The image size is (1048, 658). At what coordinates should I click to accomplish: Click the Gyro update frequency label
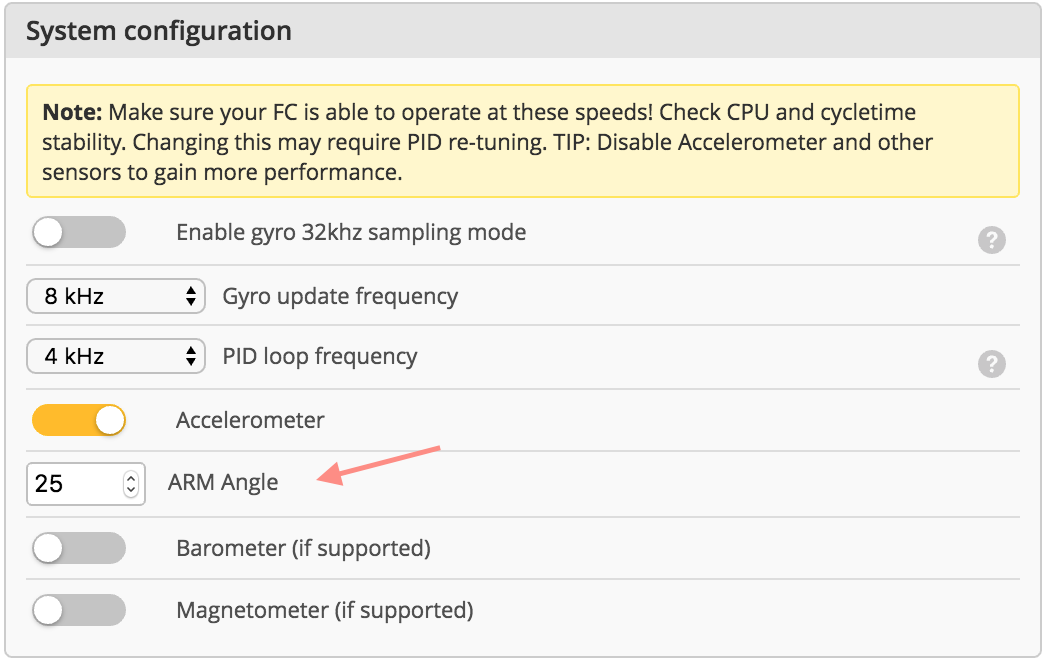click(338, 296)
